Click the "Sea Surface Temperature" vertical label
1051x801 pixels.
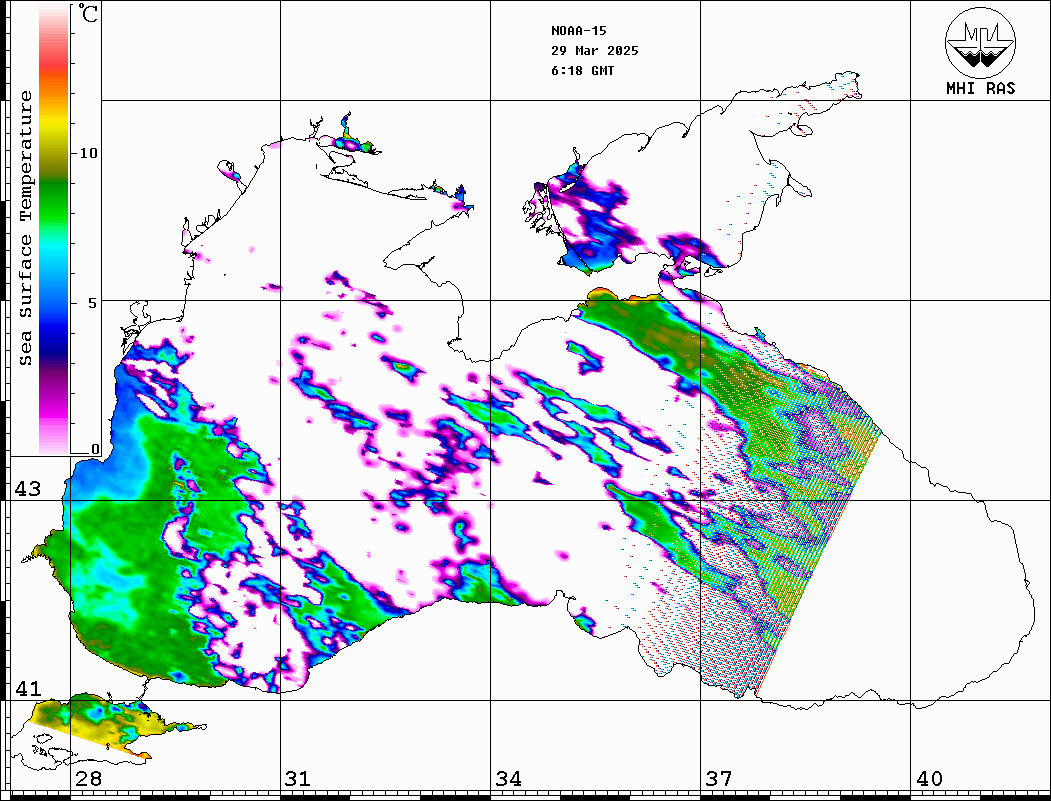(25, 228)
